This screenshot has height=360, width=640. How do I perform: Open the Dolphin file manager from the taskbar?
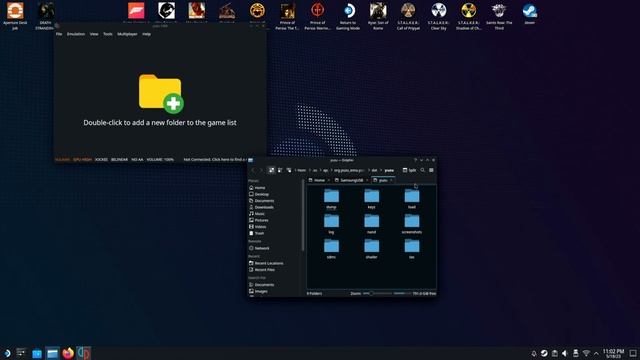(x=52, y=353)
